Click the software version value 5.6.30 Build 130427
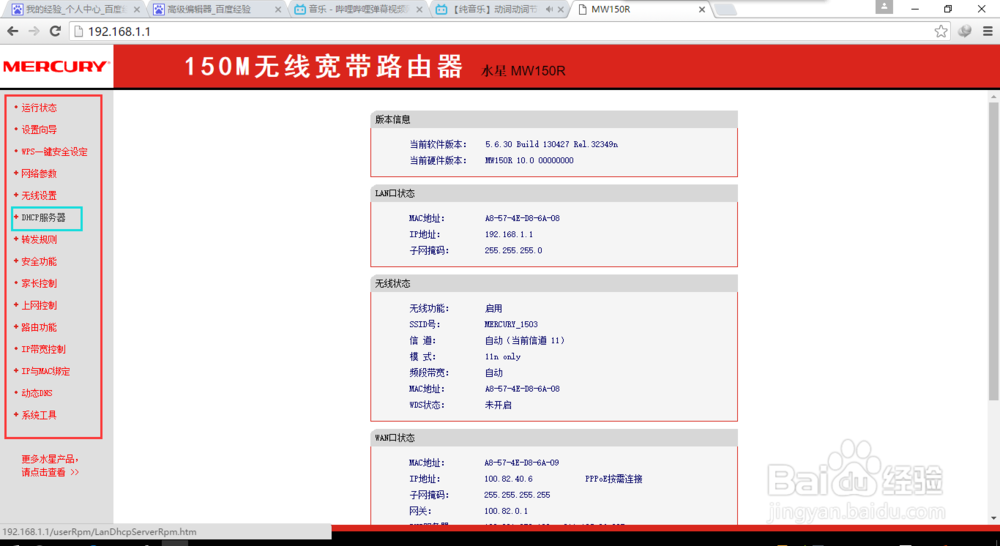 551,144
